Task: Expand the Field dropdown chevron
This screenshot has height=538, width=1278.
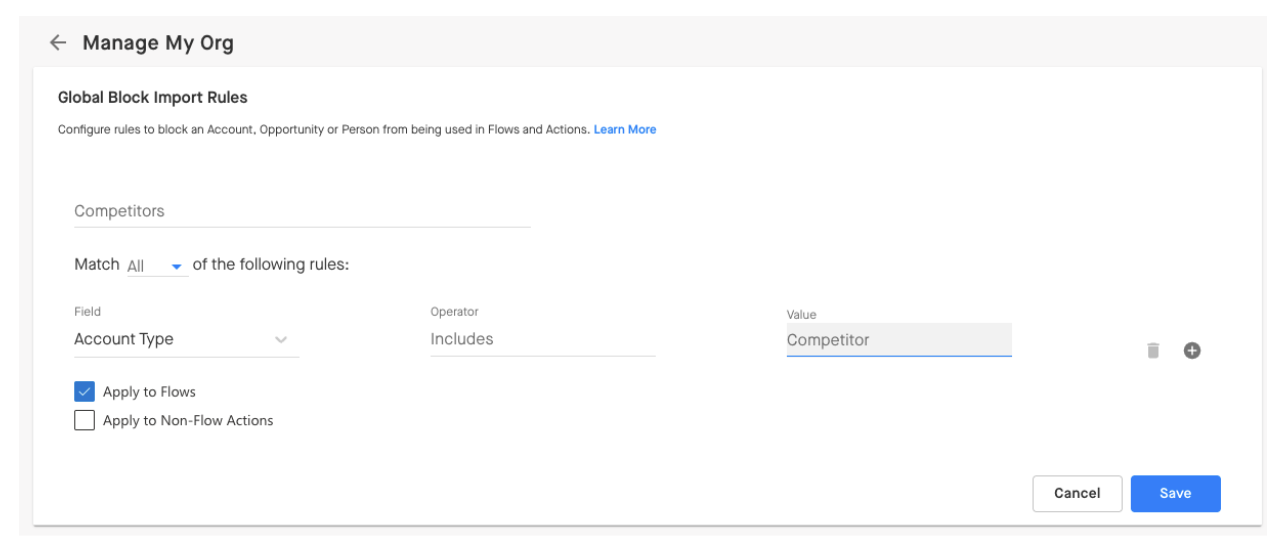Action: (281, 340)
